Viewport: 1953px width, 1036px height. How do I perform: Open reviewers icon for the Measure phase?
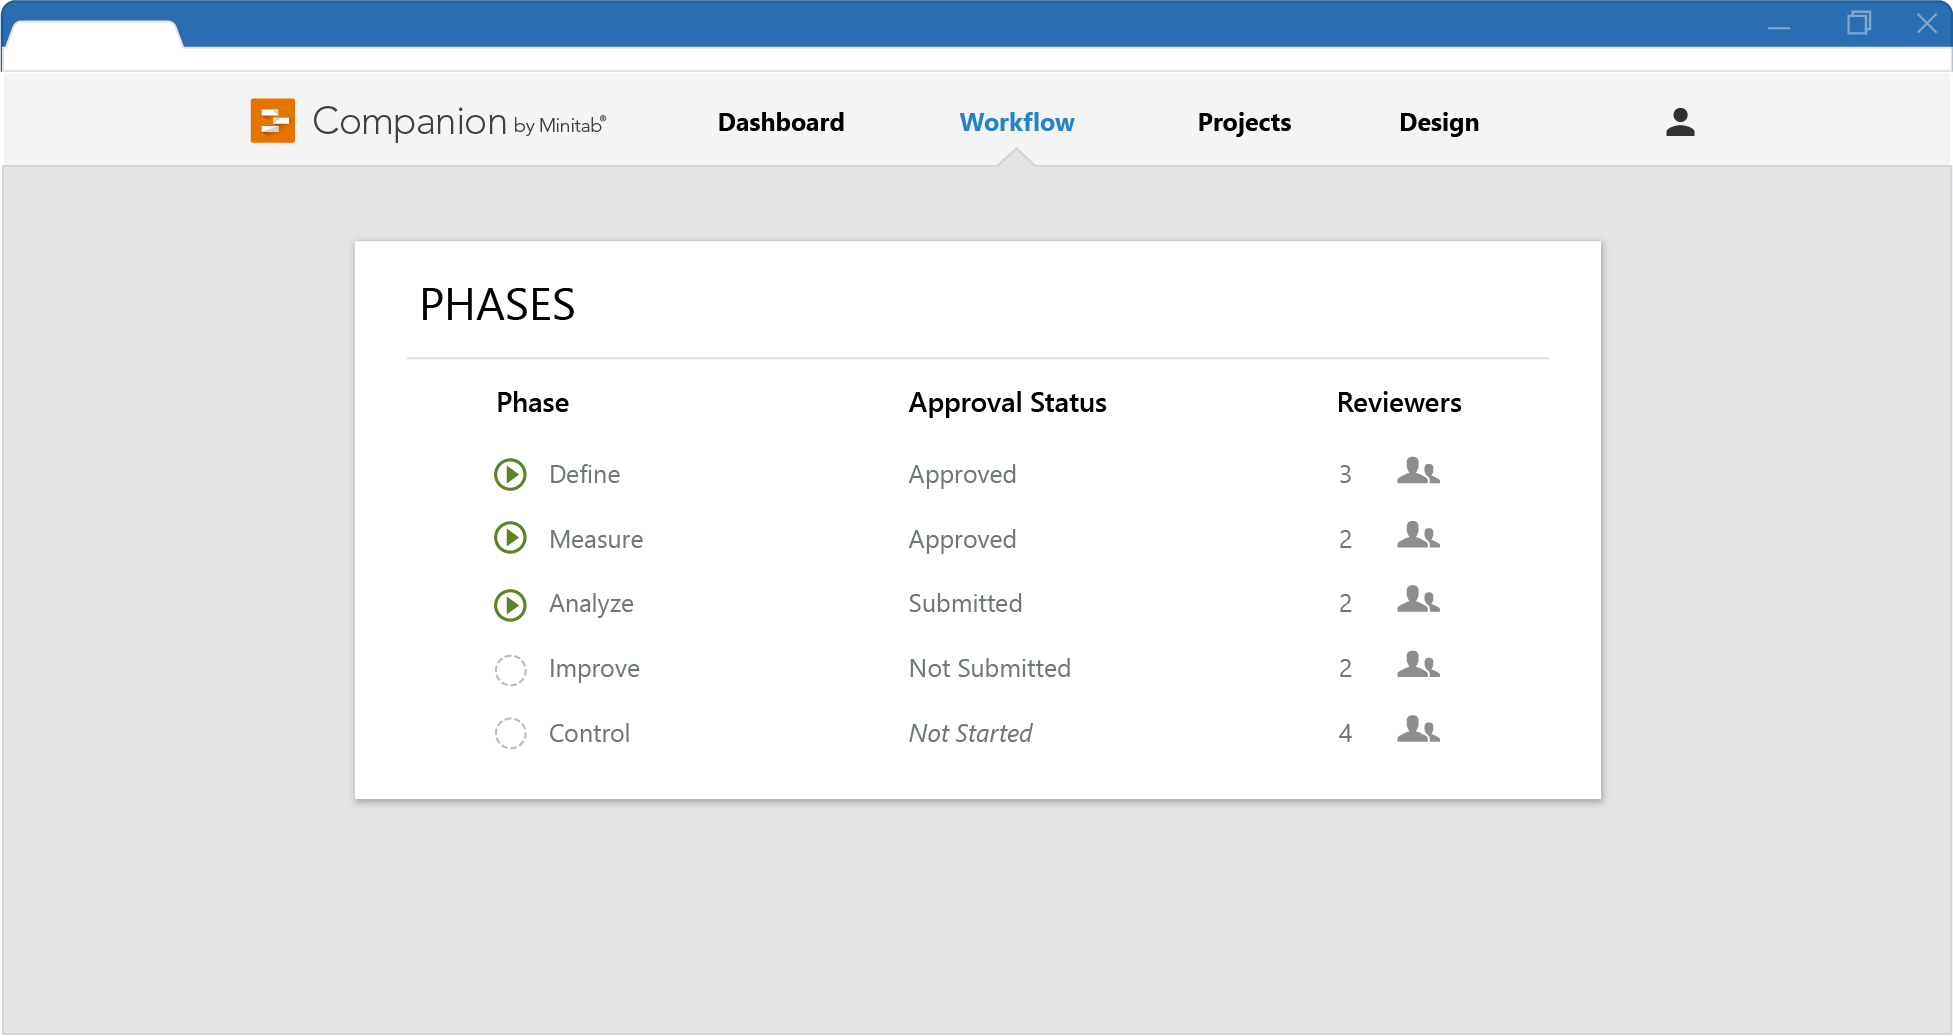pos(1418,536)
